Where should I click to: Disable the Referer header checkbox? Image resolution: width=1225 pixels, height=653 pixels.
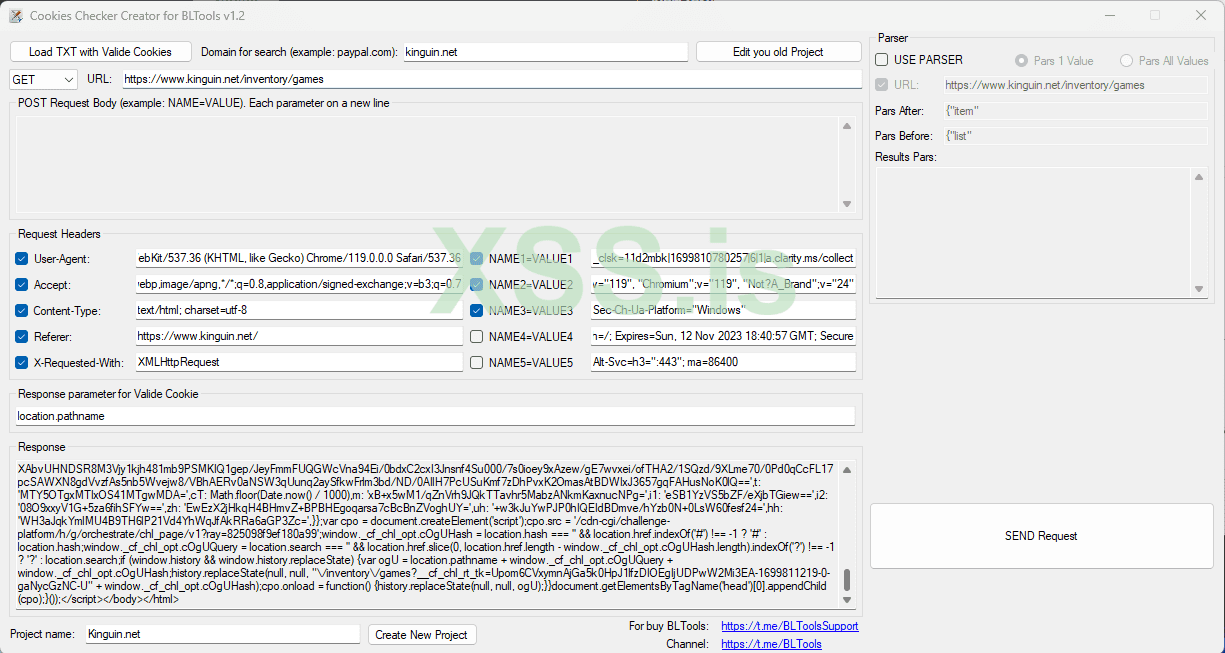(x=22, y=337)
